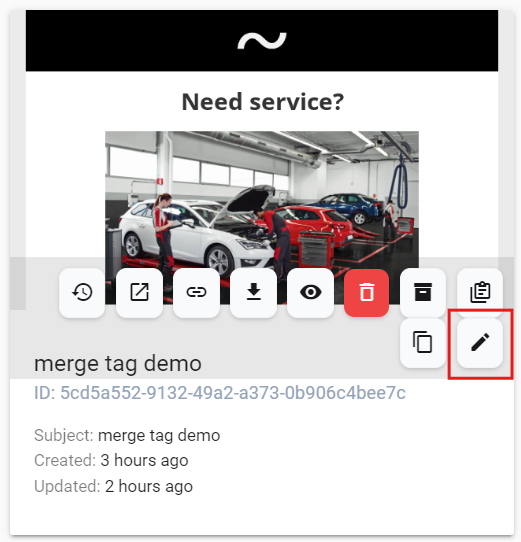Preview the template with the eye icon
521x542 pixels.
[x=310, y=292]
